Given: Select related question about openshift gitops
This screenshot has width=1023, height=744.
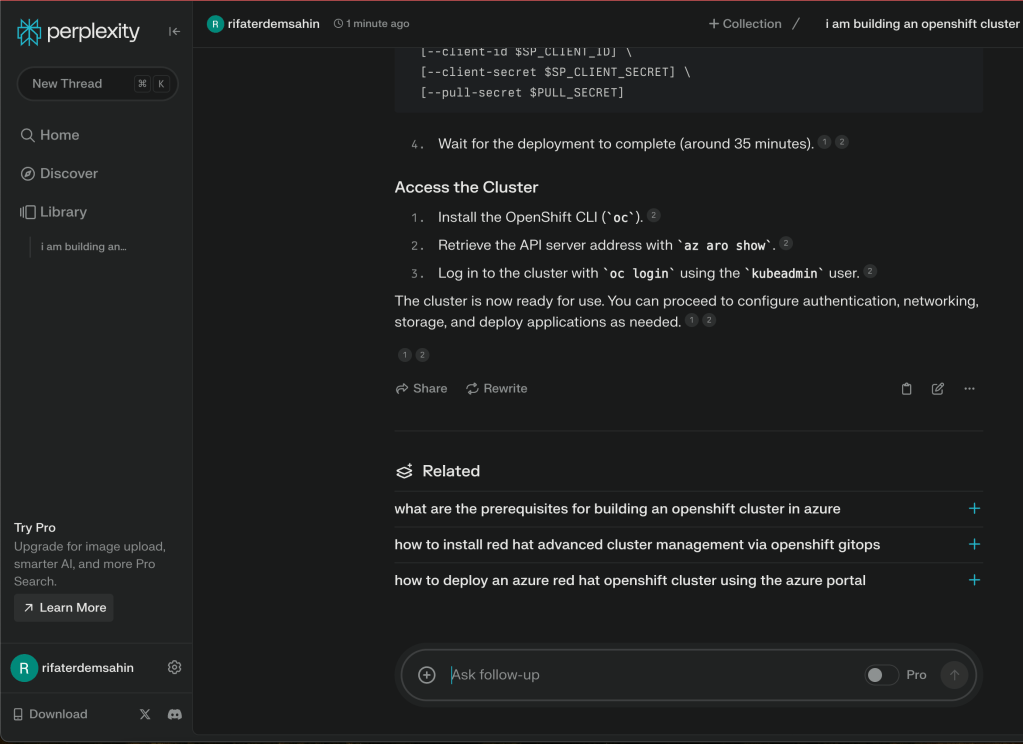Looking at the screenshot, I should [x=637, y=545].
